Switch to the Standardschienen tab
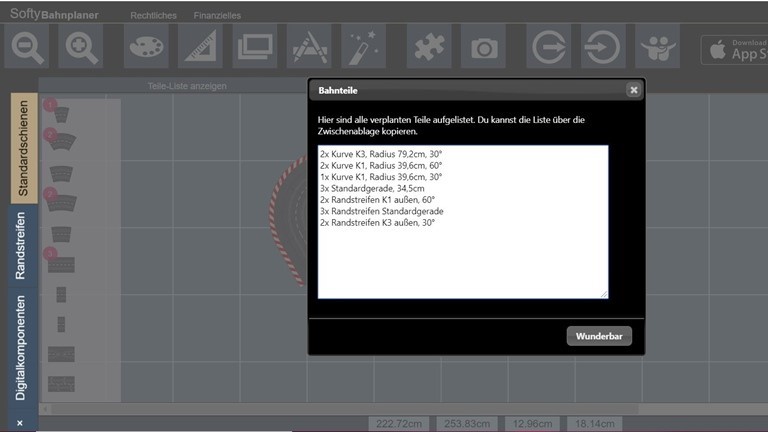 [24, 148]
